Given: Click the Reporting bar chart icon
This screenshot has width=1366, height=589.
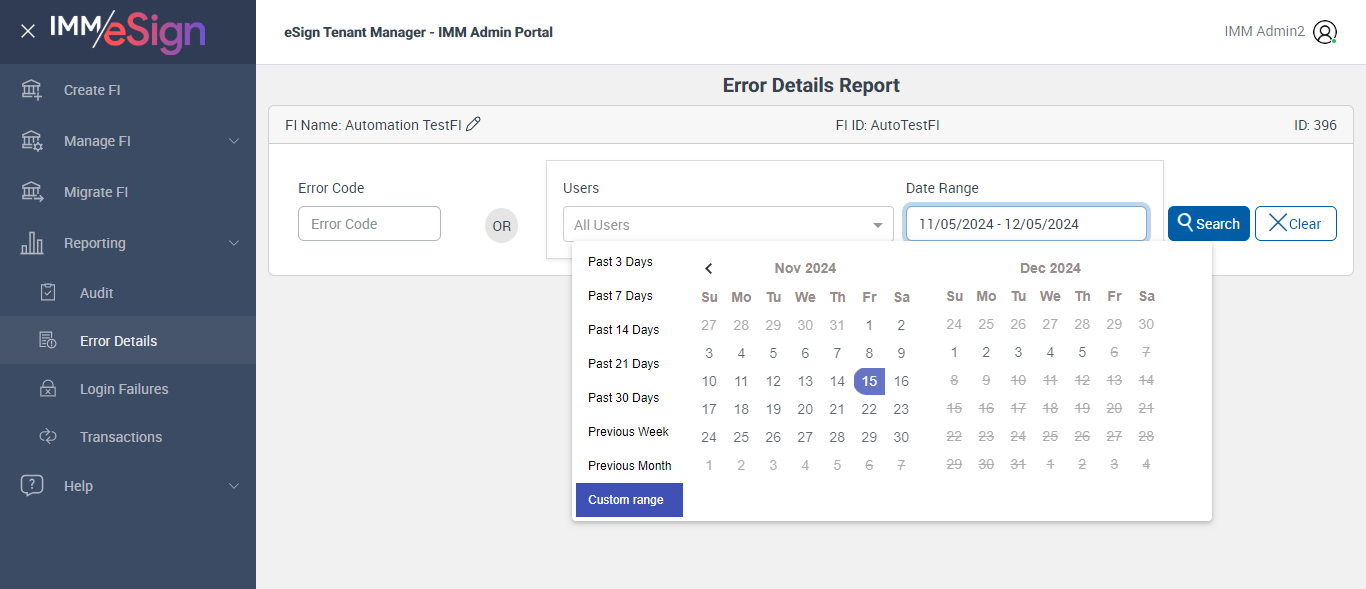Looking at the screenshot, I should click(32, 243).
